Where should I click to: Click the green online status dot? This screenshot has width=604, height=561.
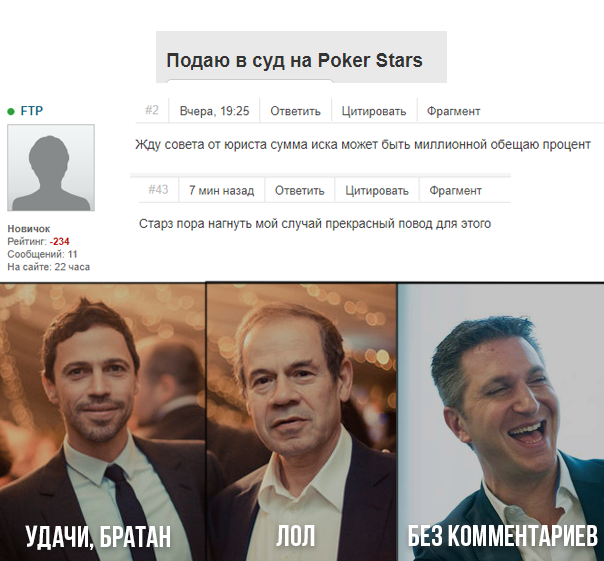[x=11, y=112]
